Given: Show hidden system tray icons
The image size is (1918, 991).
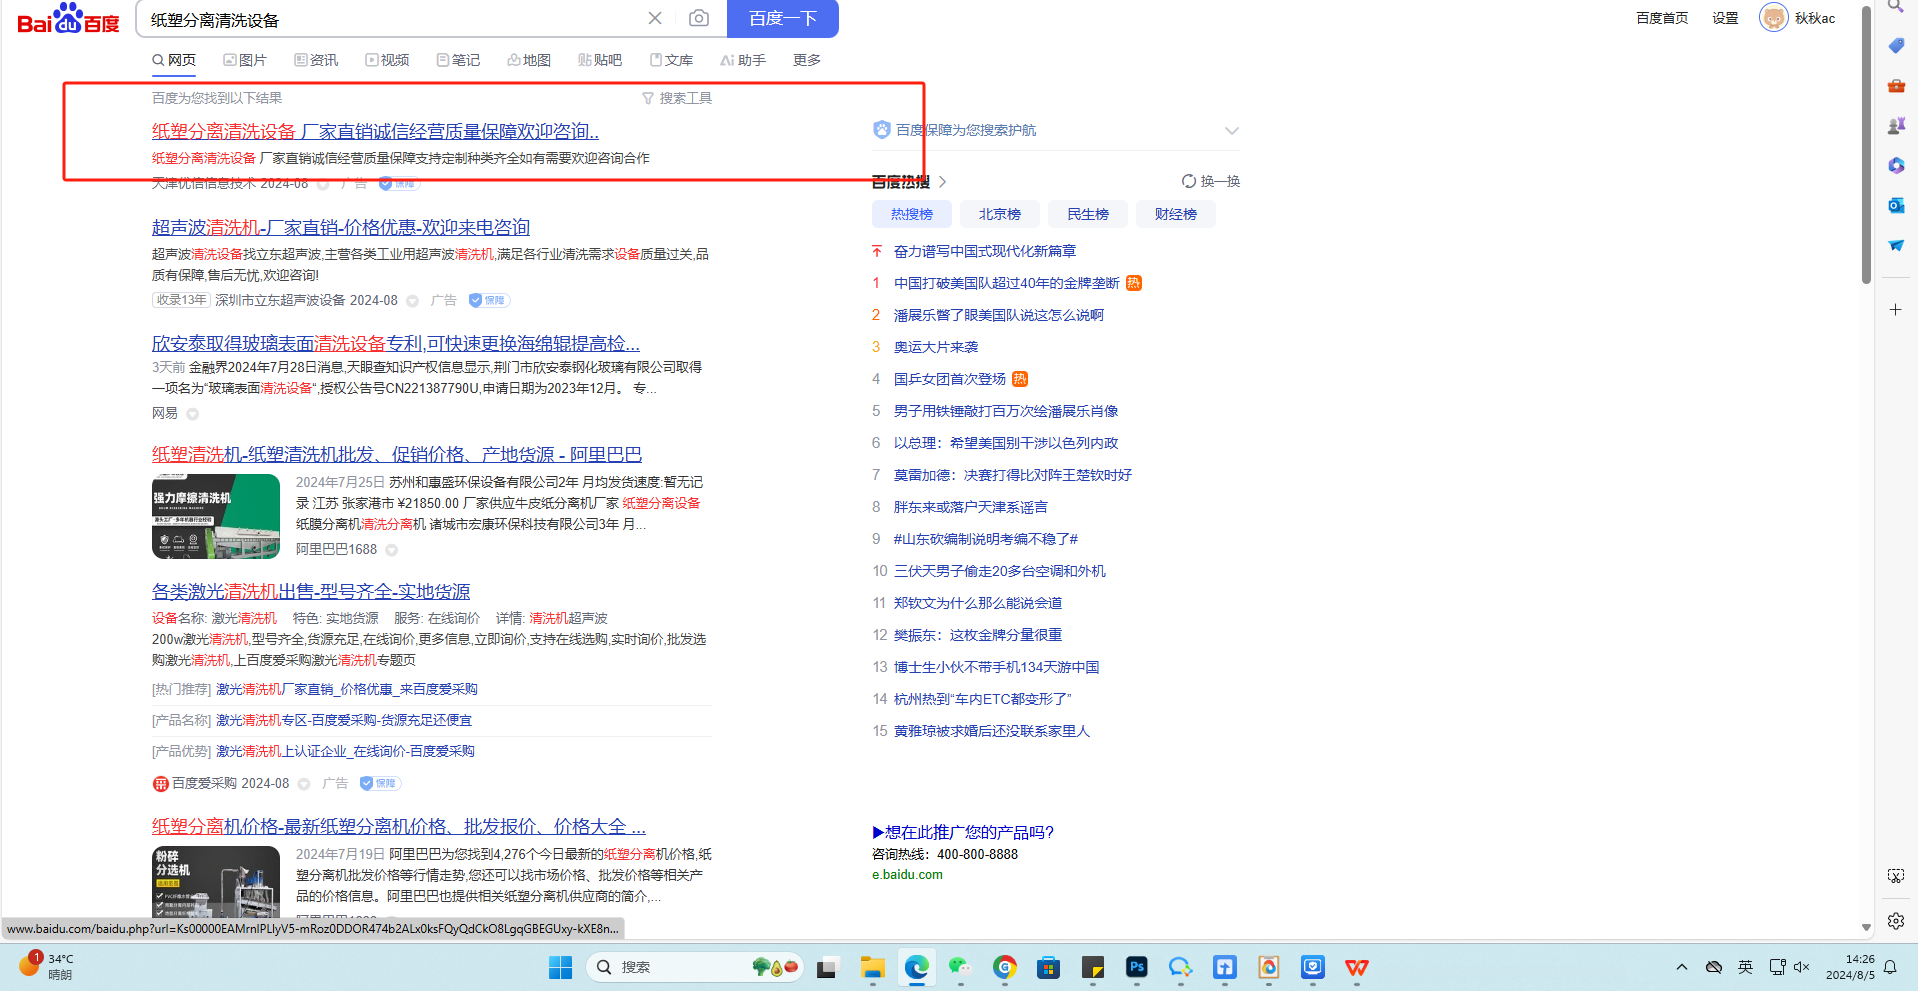Looking at the screenshot, I should (1682, 967).
